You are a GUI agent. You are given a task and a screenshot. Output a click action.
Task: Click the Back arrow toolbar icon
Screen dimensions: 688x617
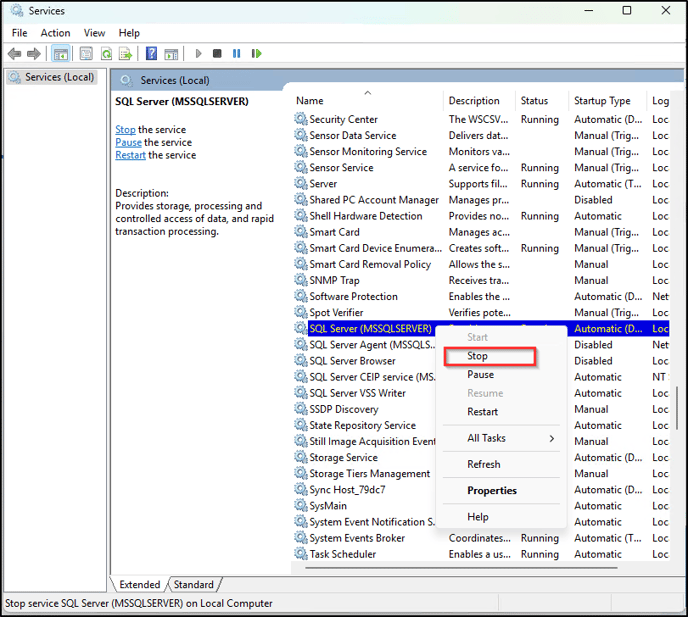tap(14, 54)
